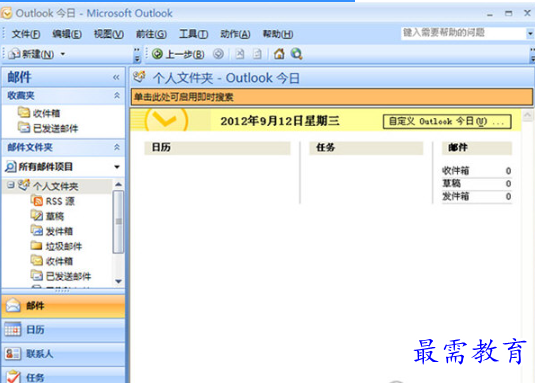The image size is (535, 383).
Task: Select the 发件箱 folder in tree
Action: [52, 231]
